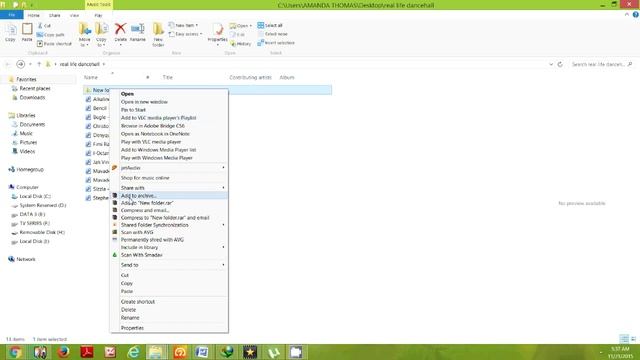Image resolution: width=640 pixels, height=360 pixels.
Task: Click the New folder ribbon icon
Action: [158, 30]
